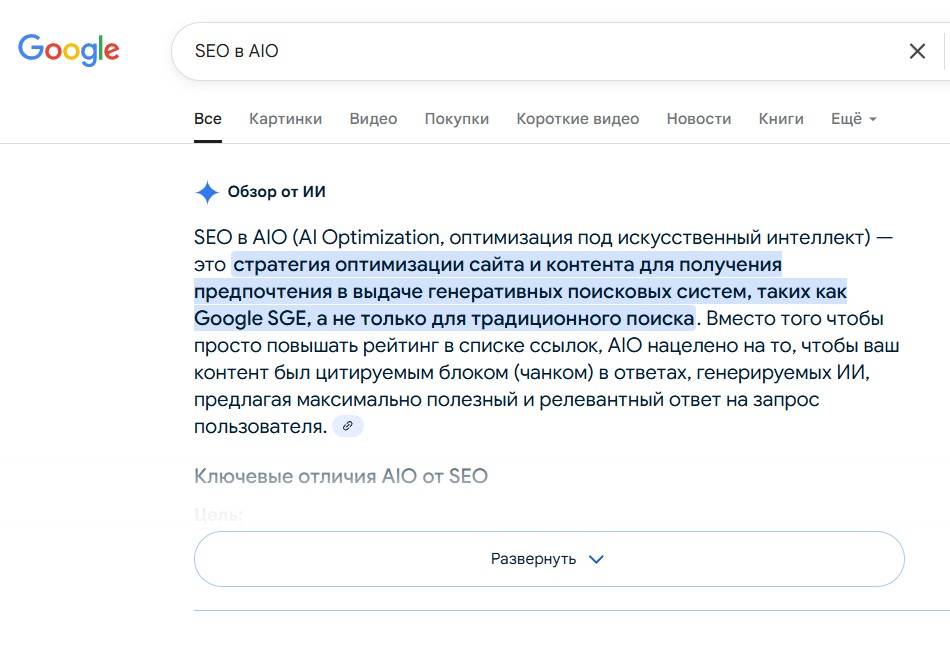950x652 pixels.
Task: Switch to the Новости tab
Action: tap(699, 119)
